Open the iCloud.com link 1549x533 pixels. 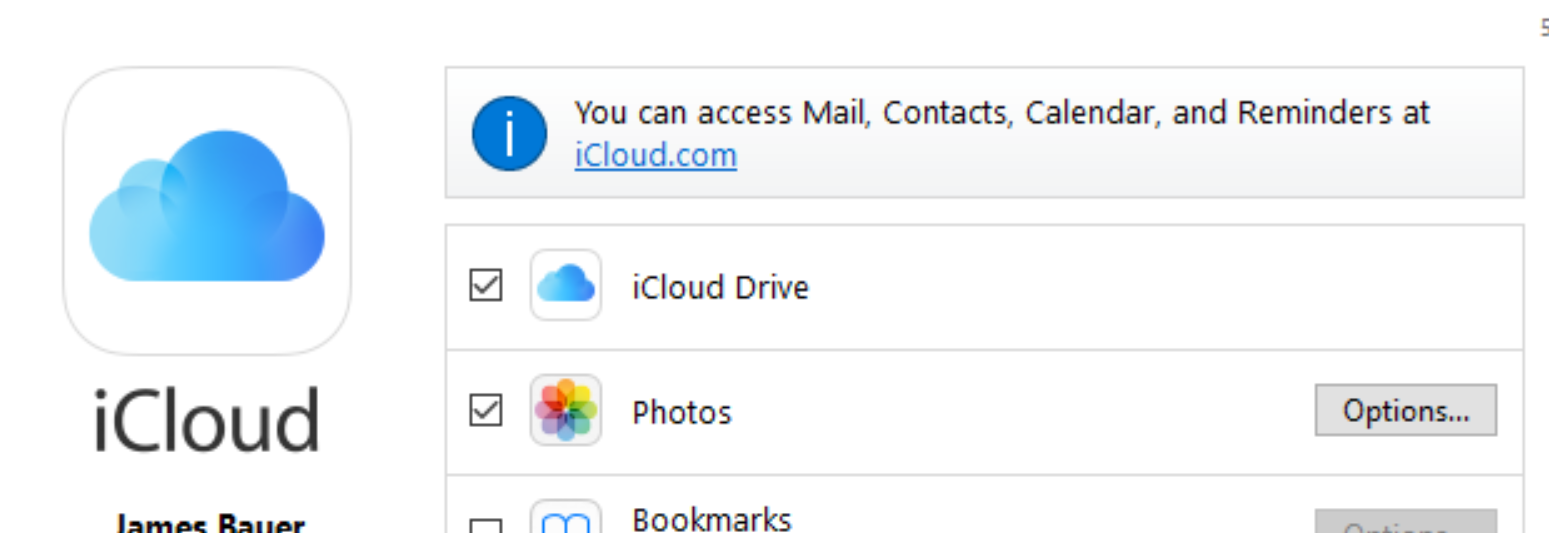click(655, 156)
